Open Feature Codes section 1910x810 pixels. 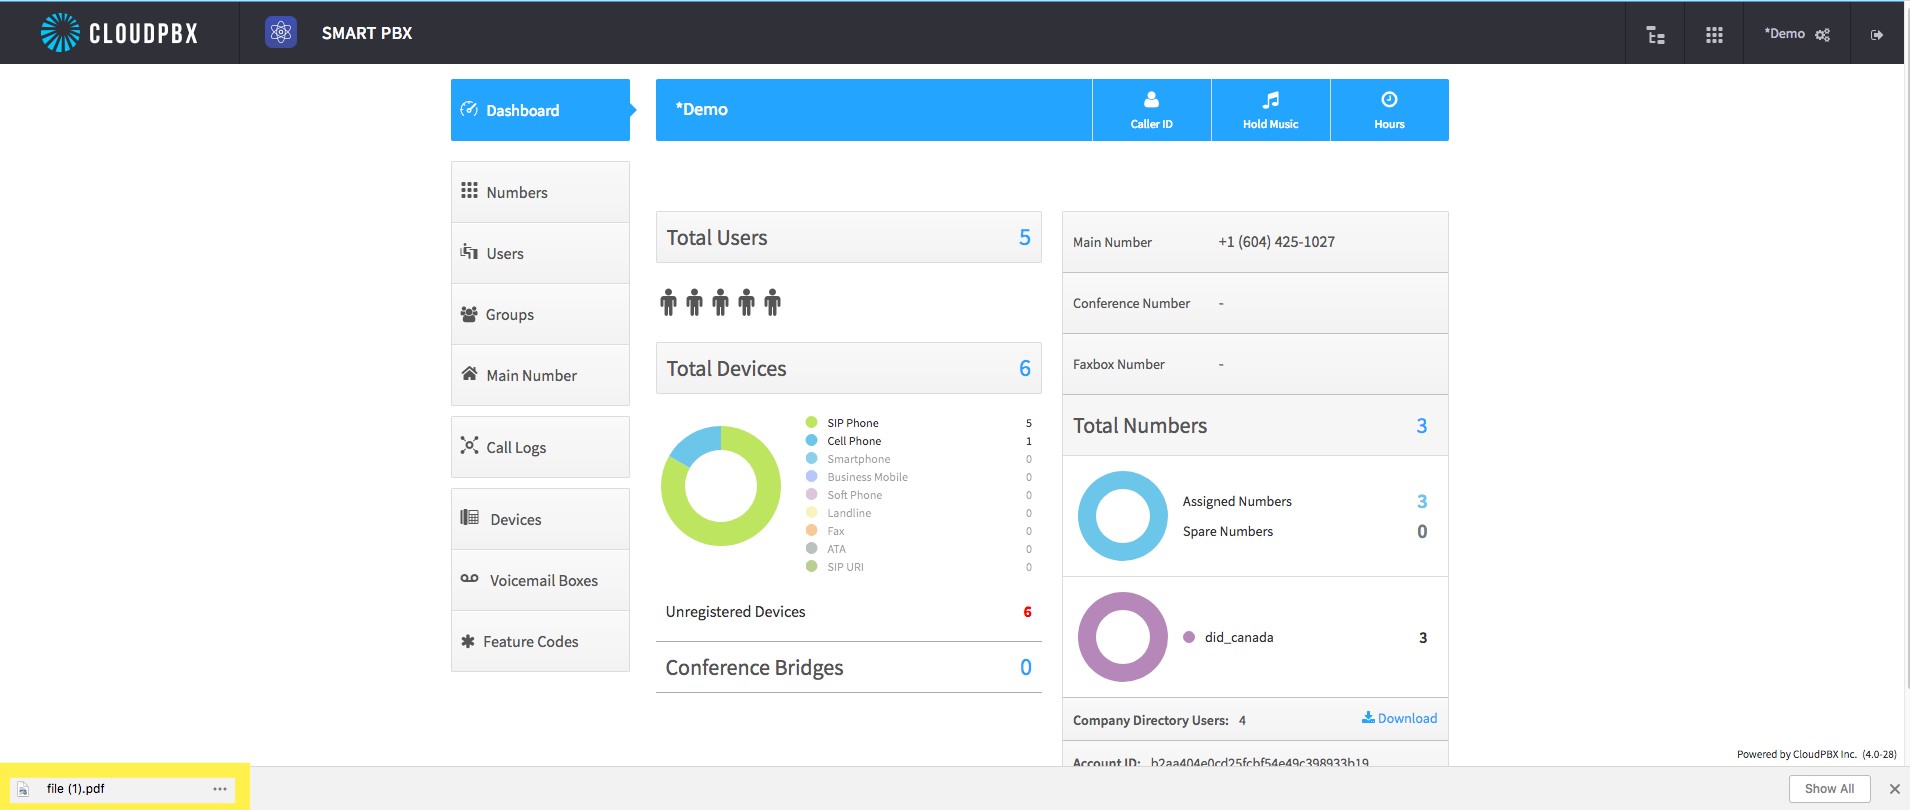coord(540,641)
